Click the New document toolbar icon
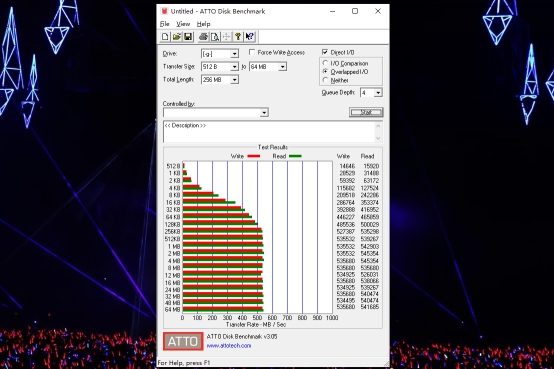 (x=165, y=36)
